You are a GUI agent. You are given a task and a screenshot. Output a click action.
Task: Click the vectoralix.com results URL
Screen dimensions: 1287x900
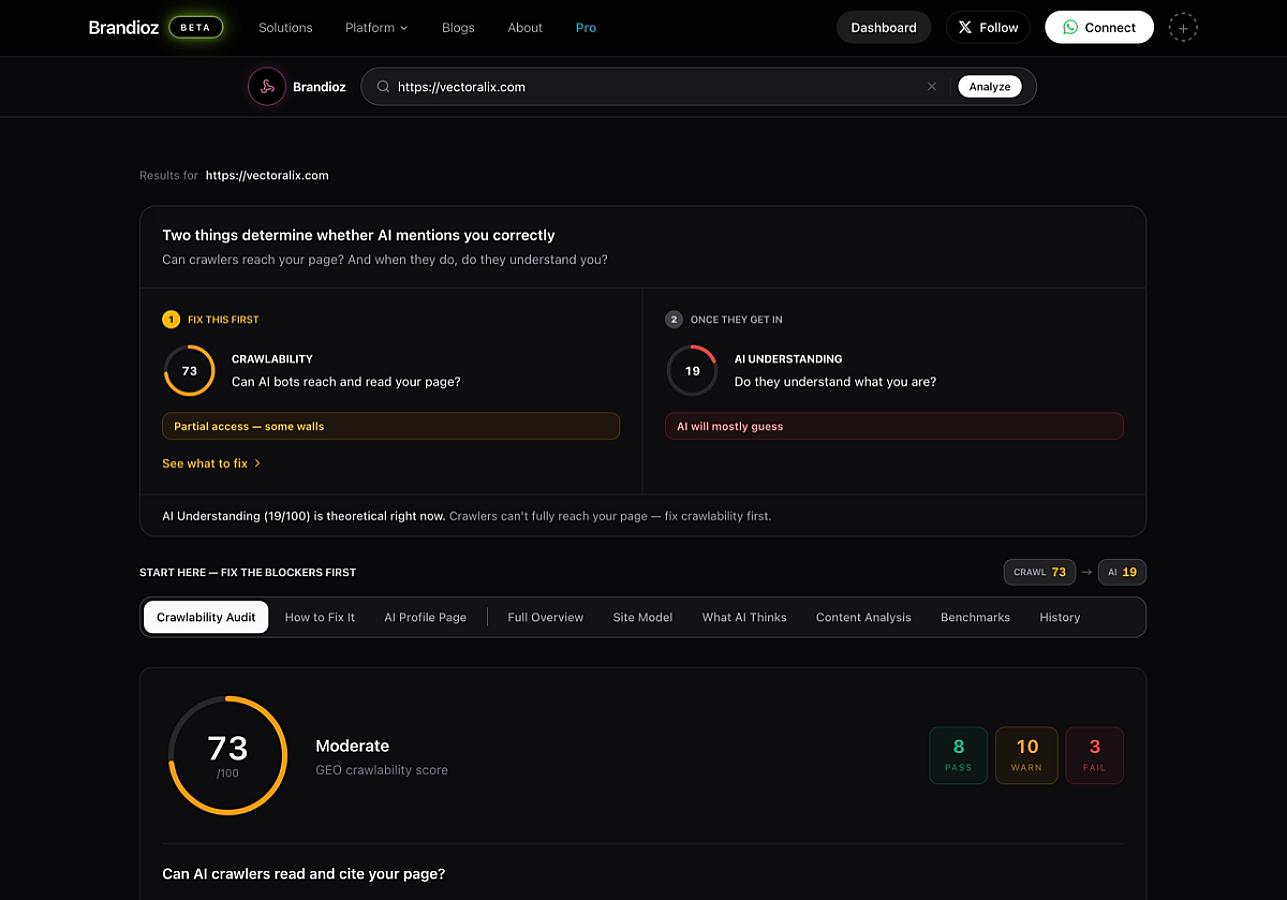267,175
